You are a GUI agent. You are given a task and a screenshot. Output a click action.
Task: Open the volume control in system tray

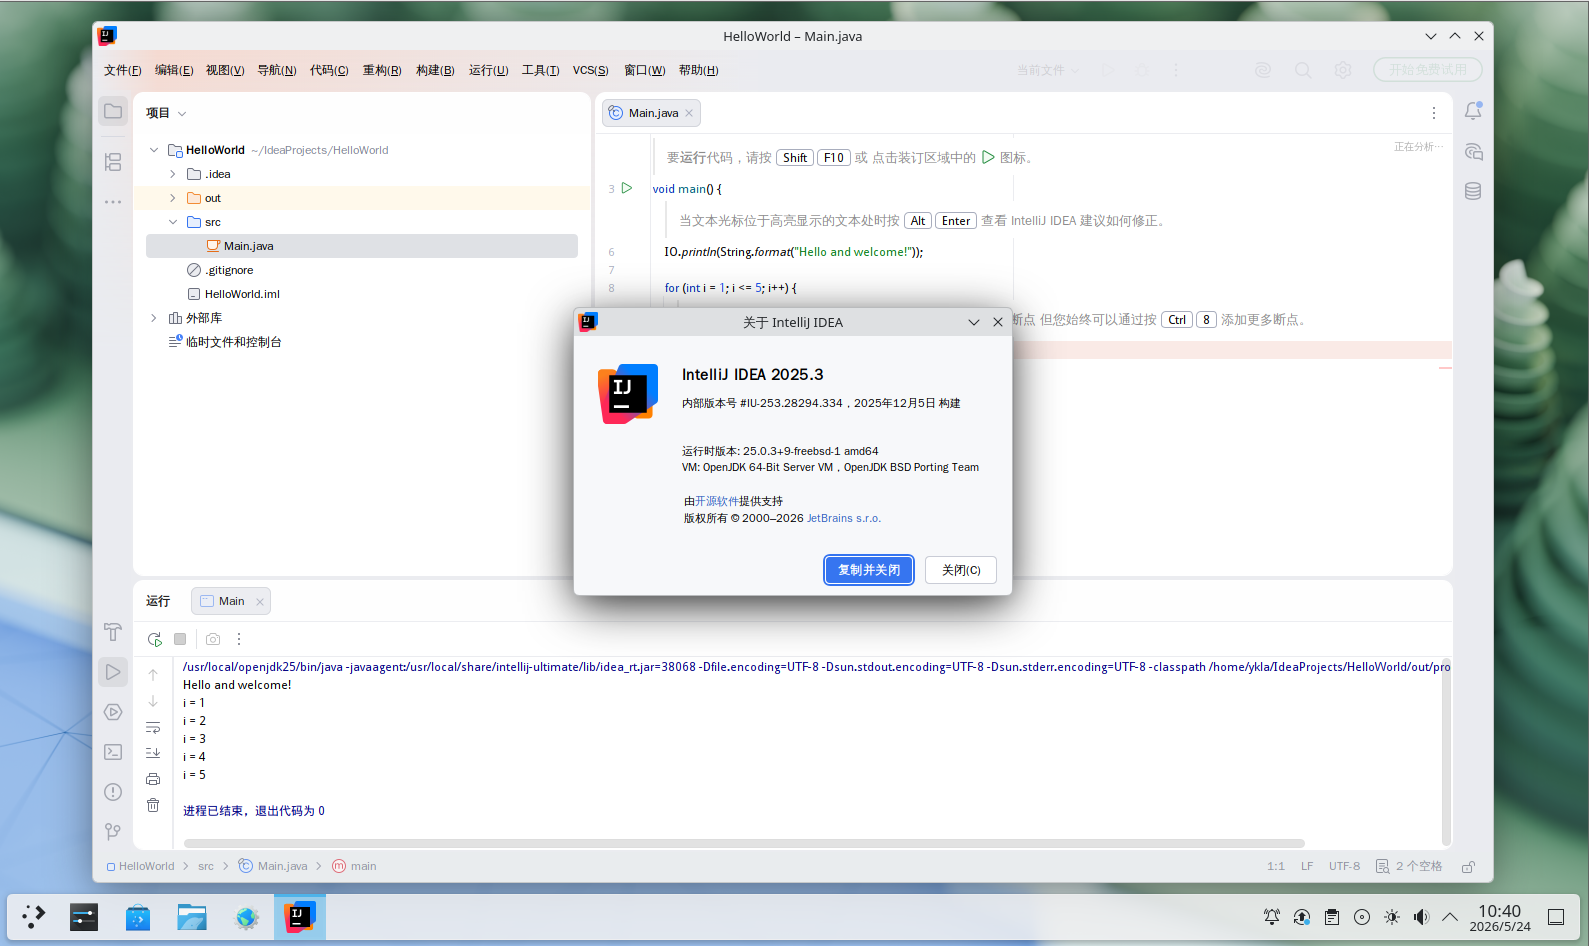(x=1421, y=917)
